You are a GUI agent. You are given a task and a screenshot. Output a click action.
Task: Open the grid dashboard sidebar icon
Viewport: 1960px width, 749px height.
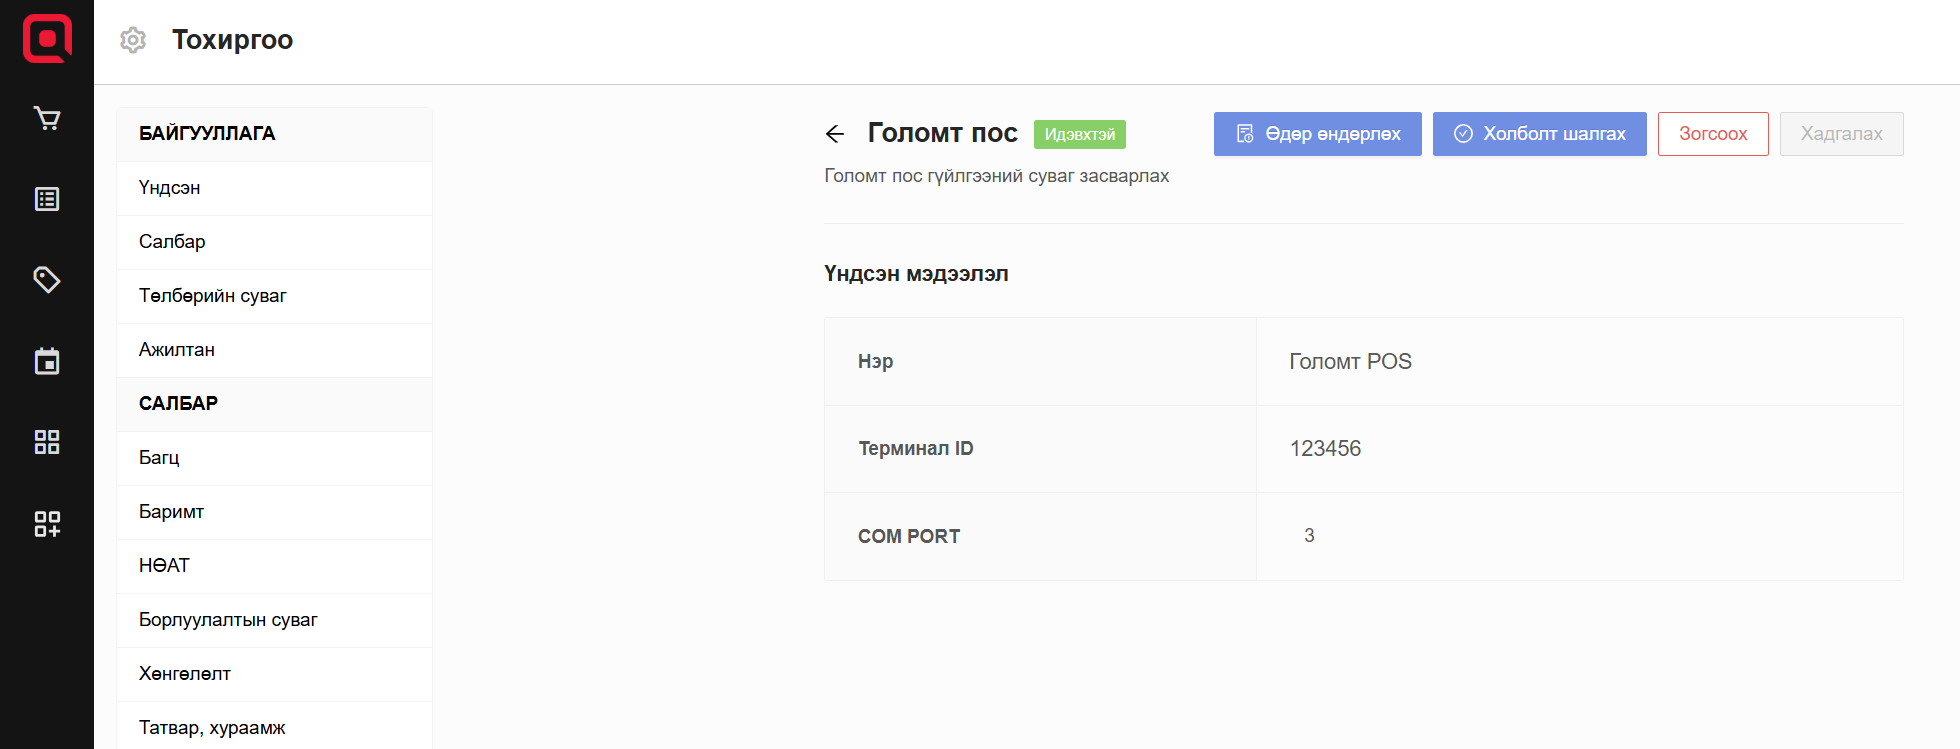tap(47, 442)
